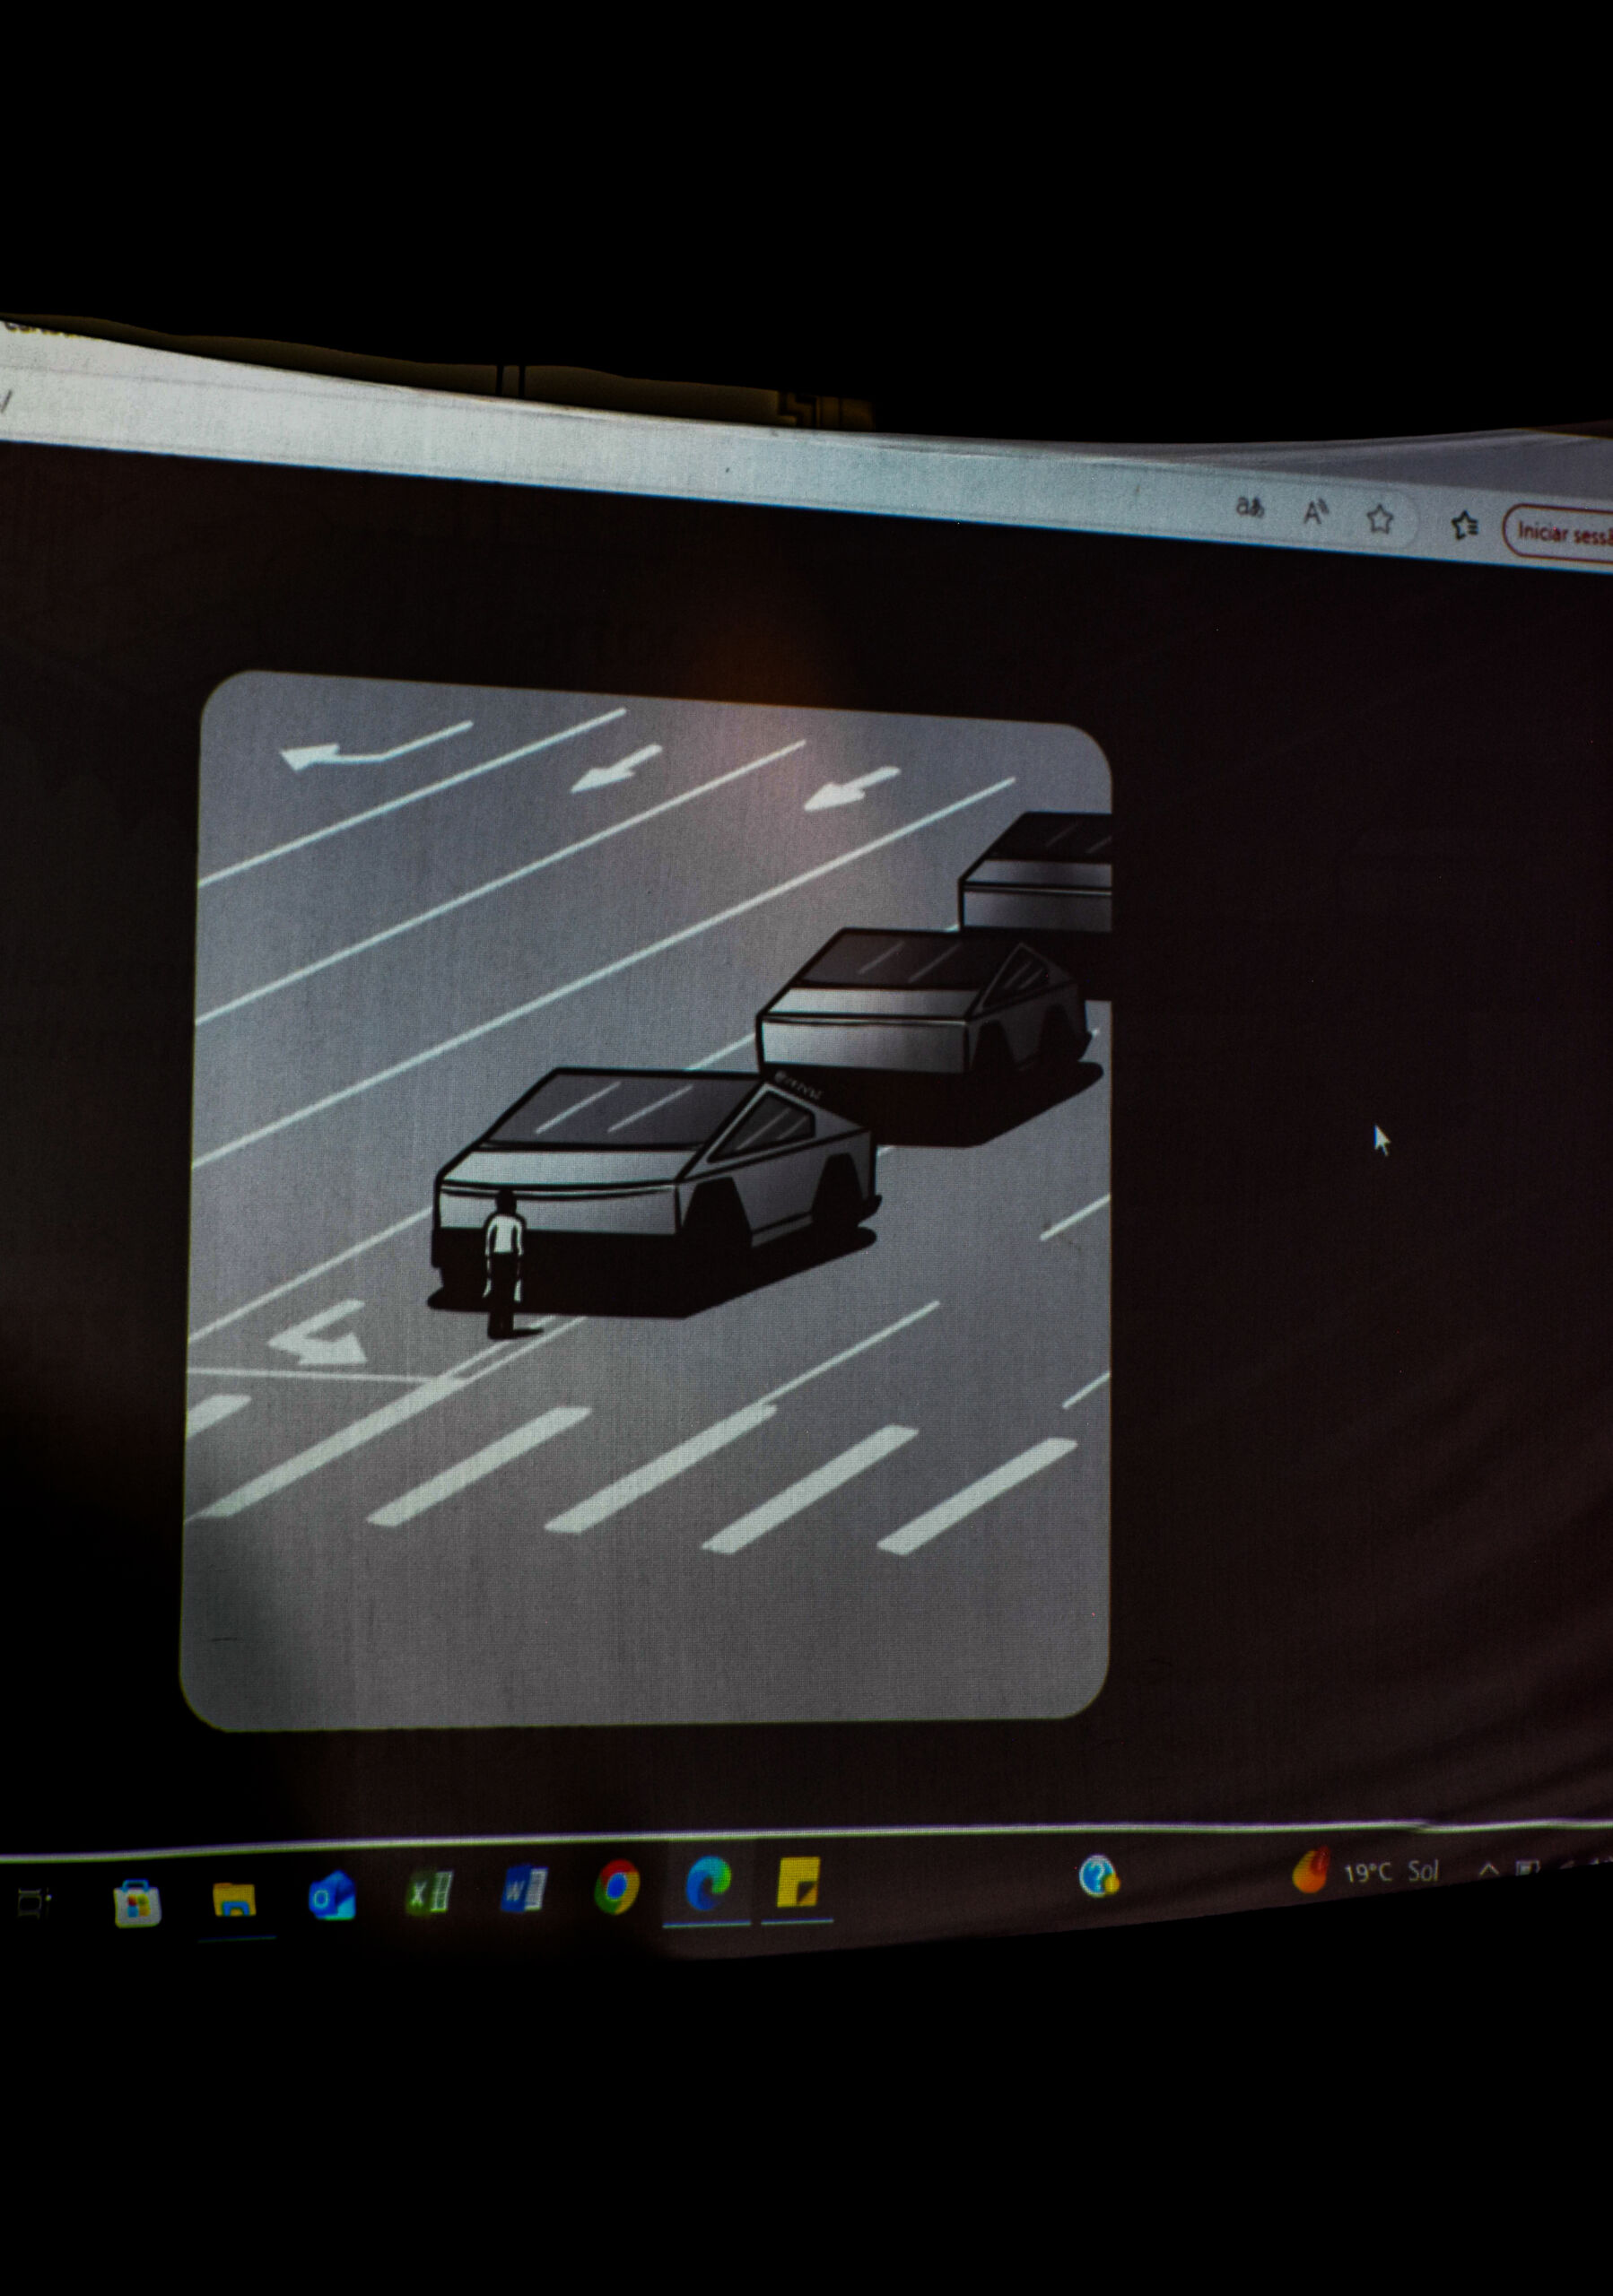This screenshot has height=2296, width=1613.
Task: Launch Word from the taskbar
Action: point(523,1890)
